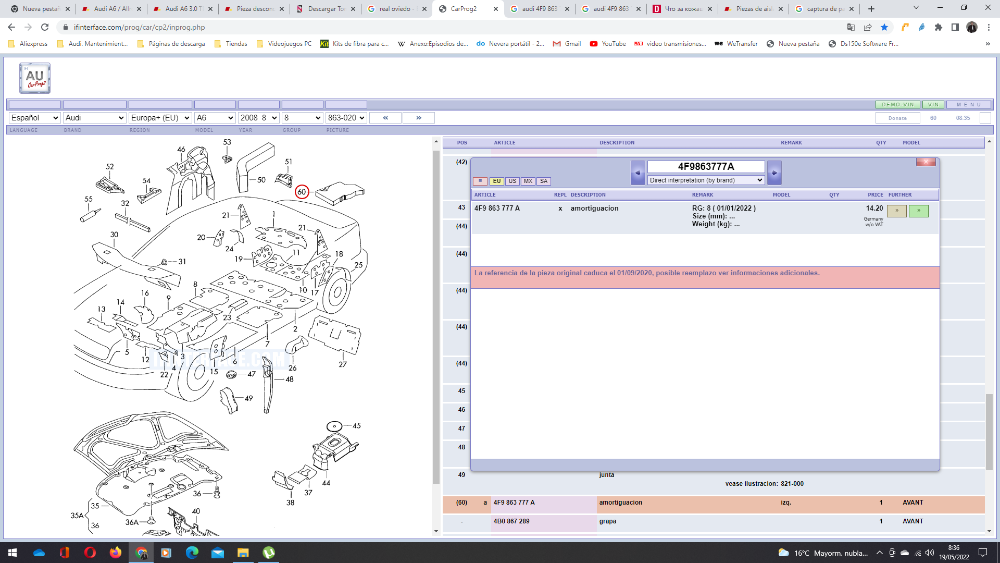Go back in browser history

(11, 27)
